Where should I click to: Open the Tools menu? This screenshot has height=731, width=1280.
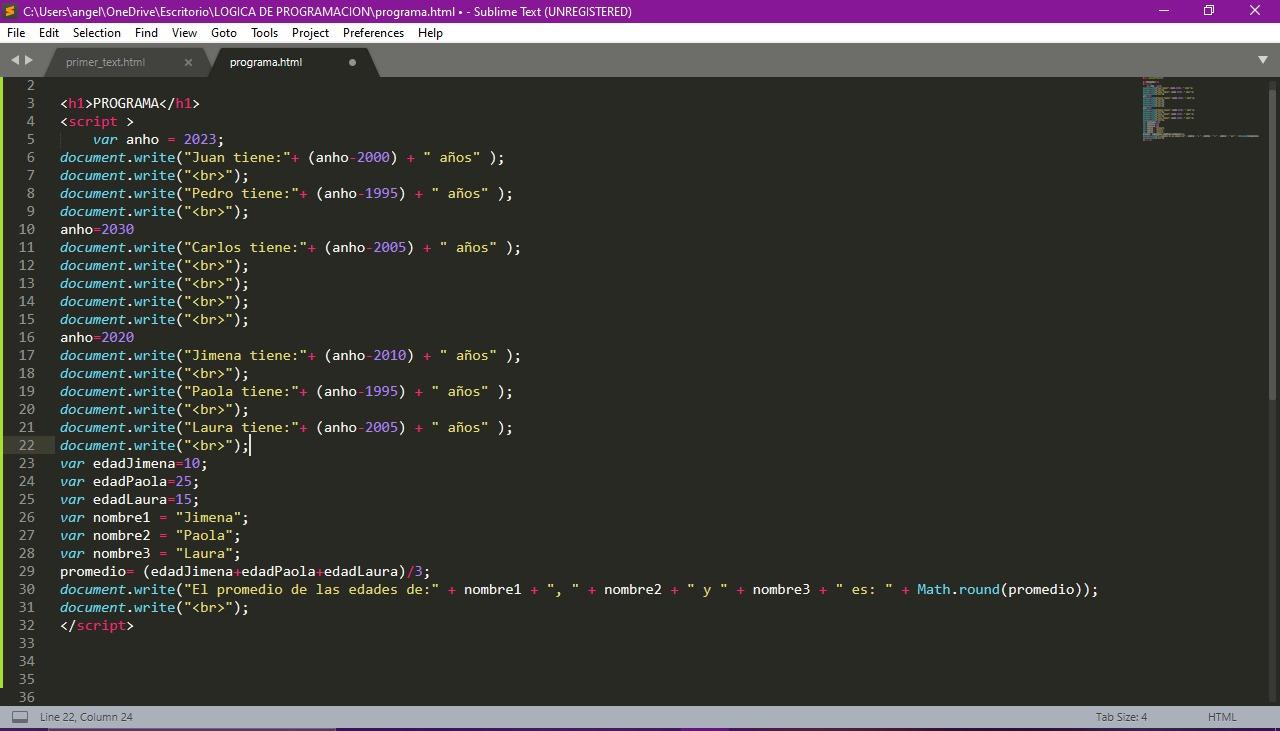coord(264,33)
